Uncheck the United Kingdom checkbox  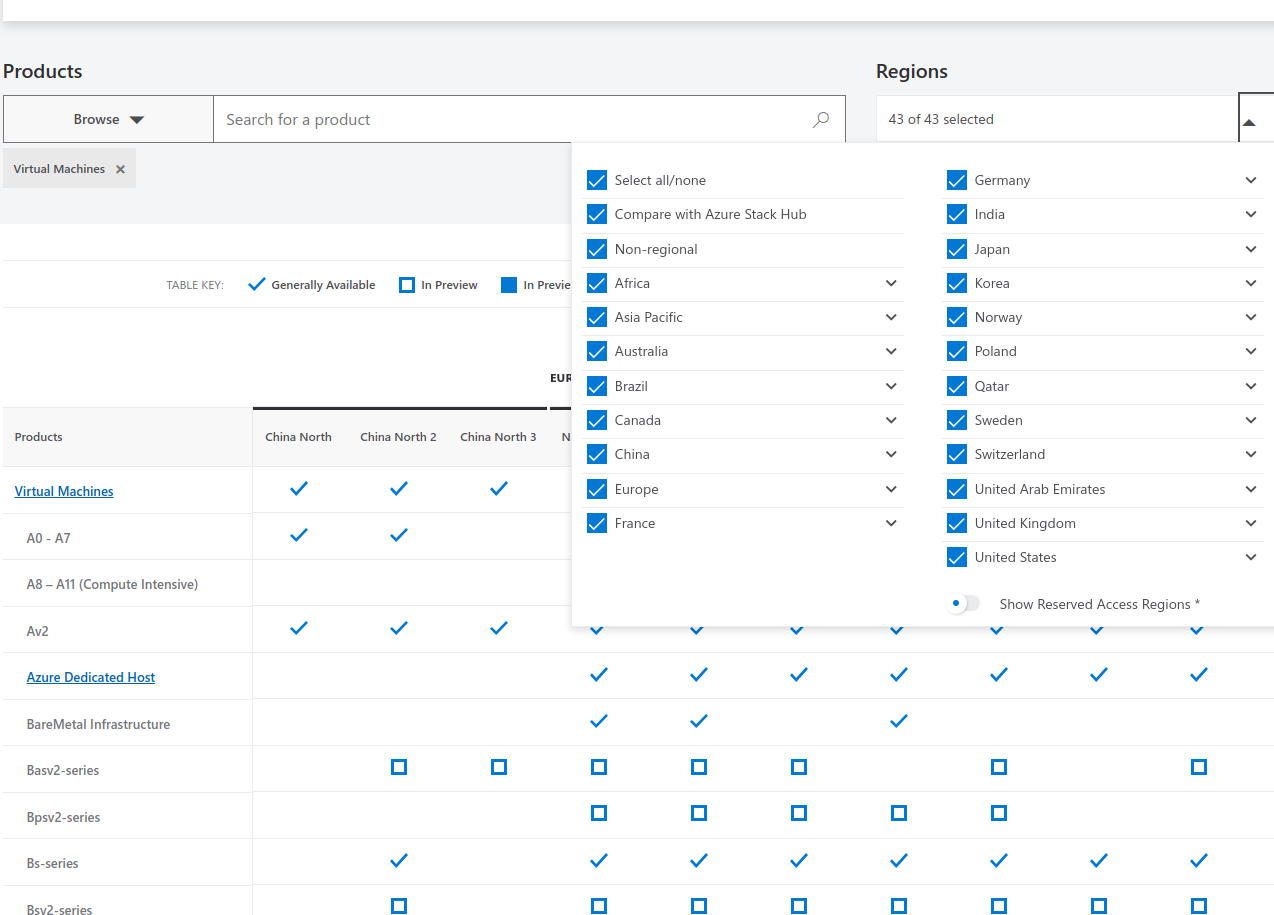pos(957,523)
